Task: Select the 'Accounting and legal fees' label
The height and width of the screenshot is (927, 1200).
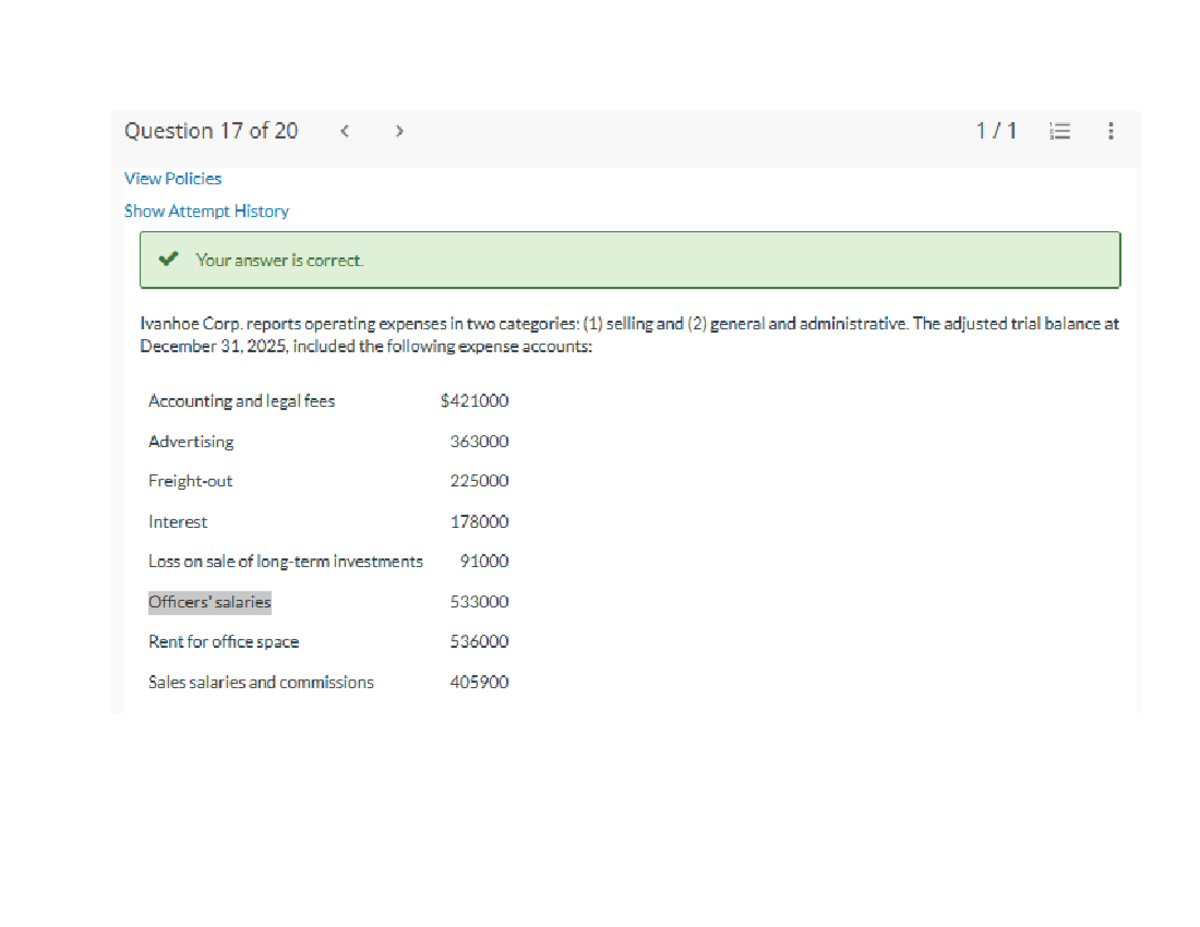Action: click(241, 401)
